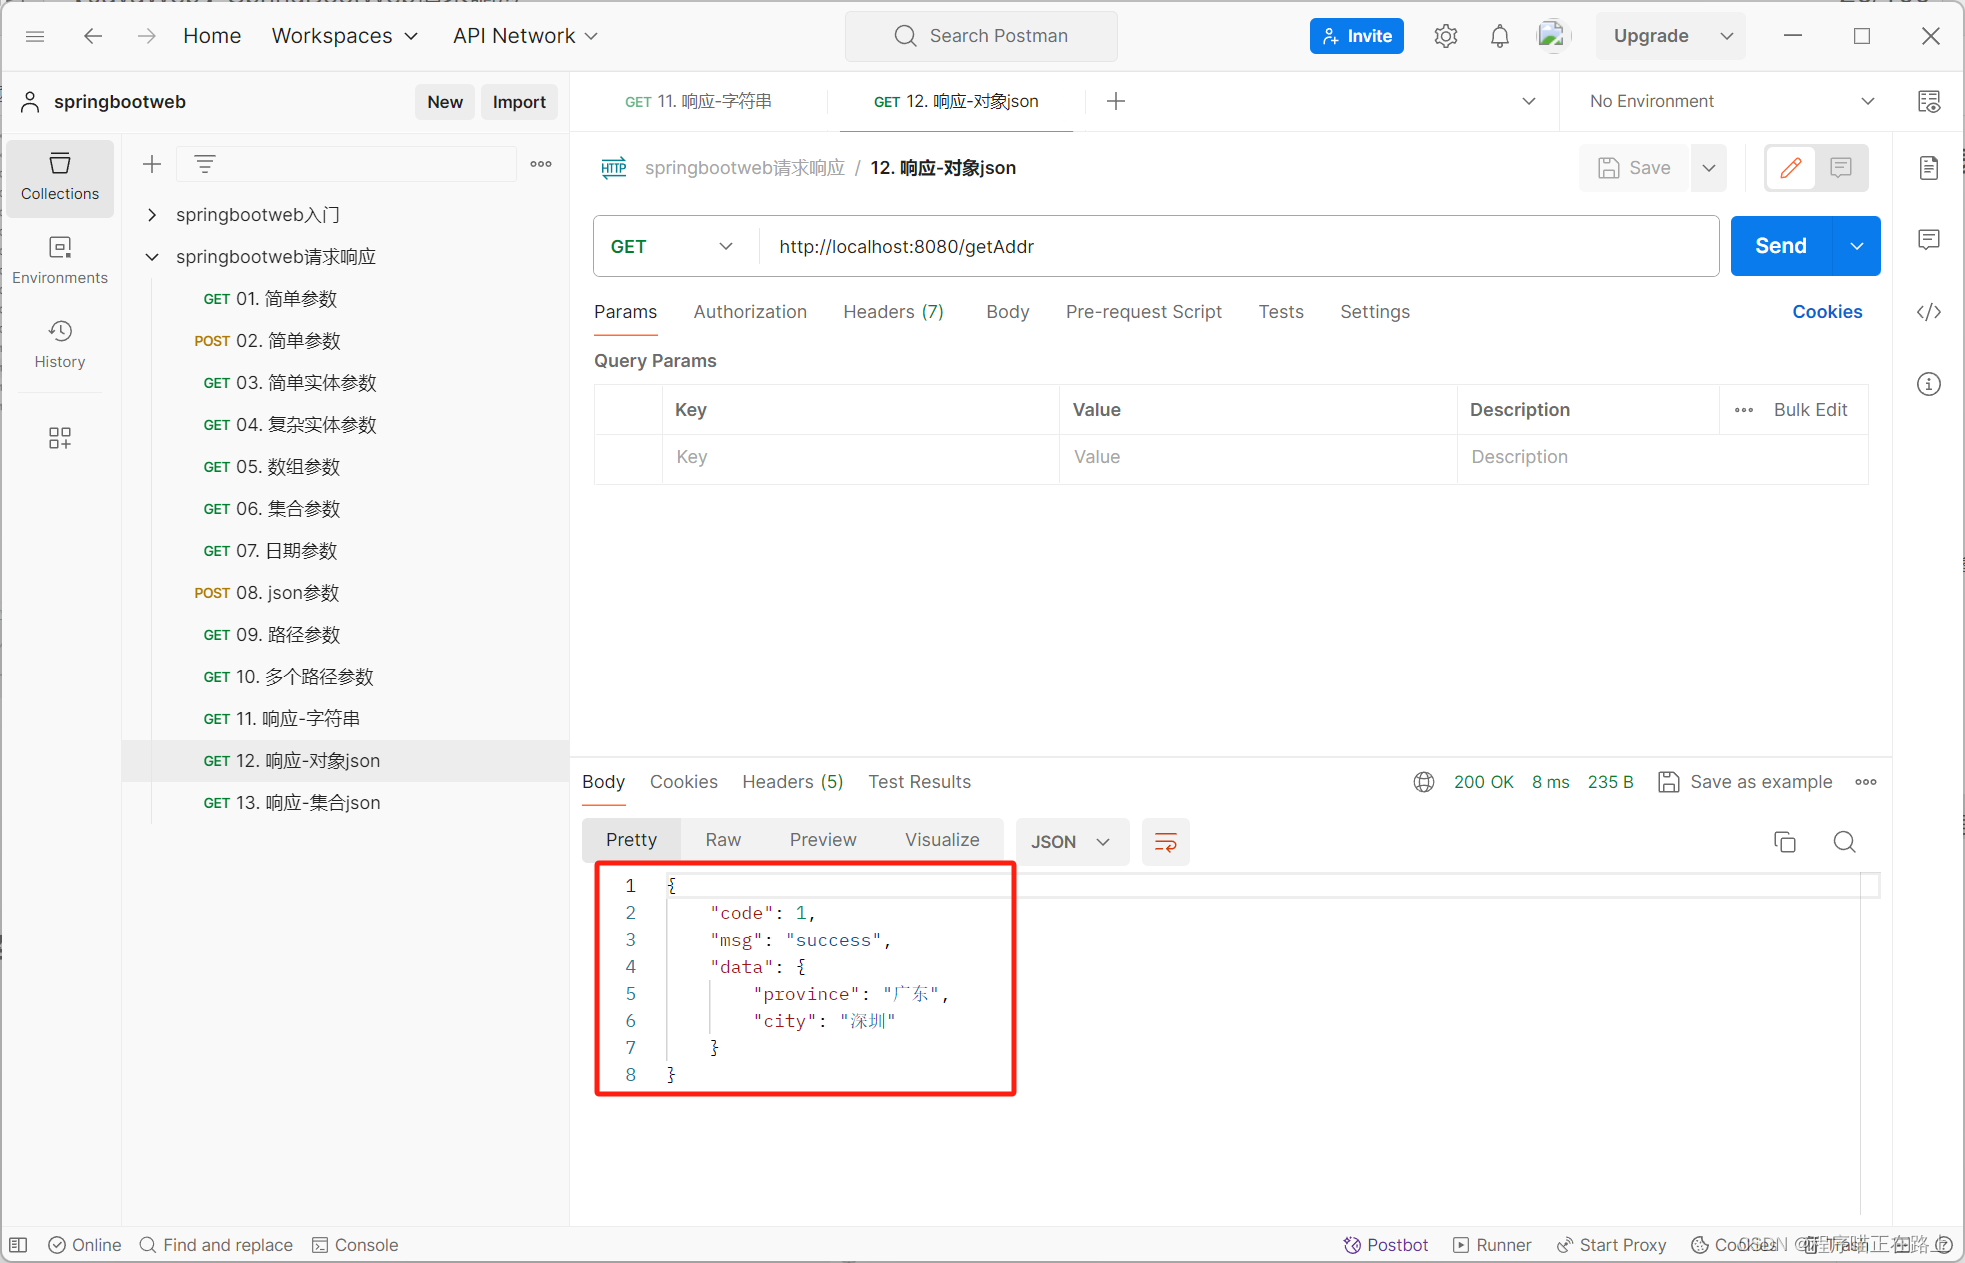The image size is (1965, 1263).
Task: Open the Upgrade dropdown arrow
Action: click(1727, 36)
